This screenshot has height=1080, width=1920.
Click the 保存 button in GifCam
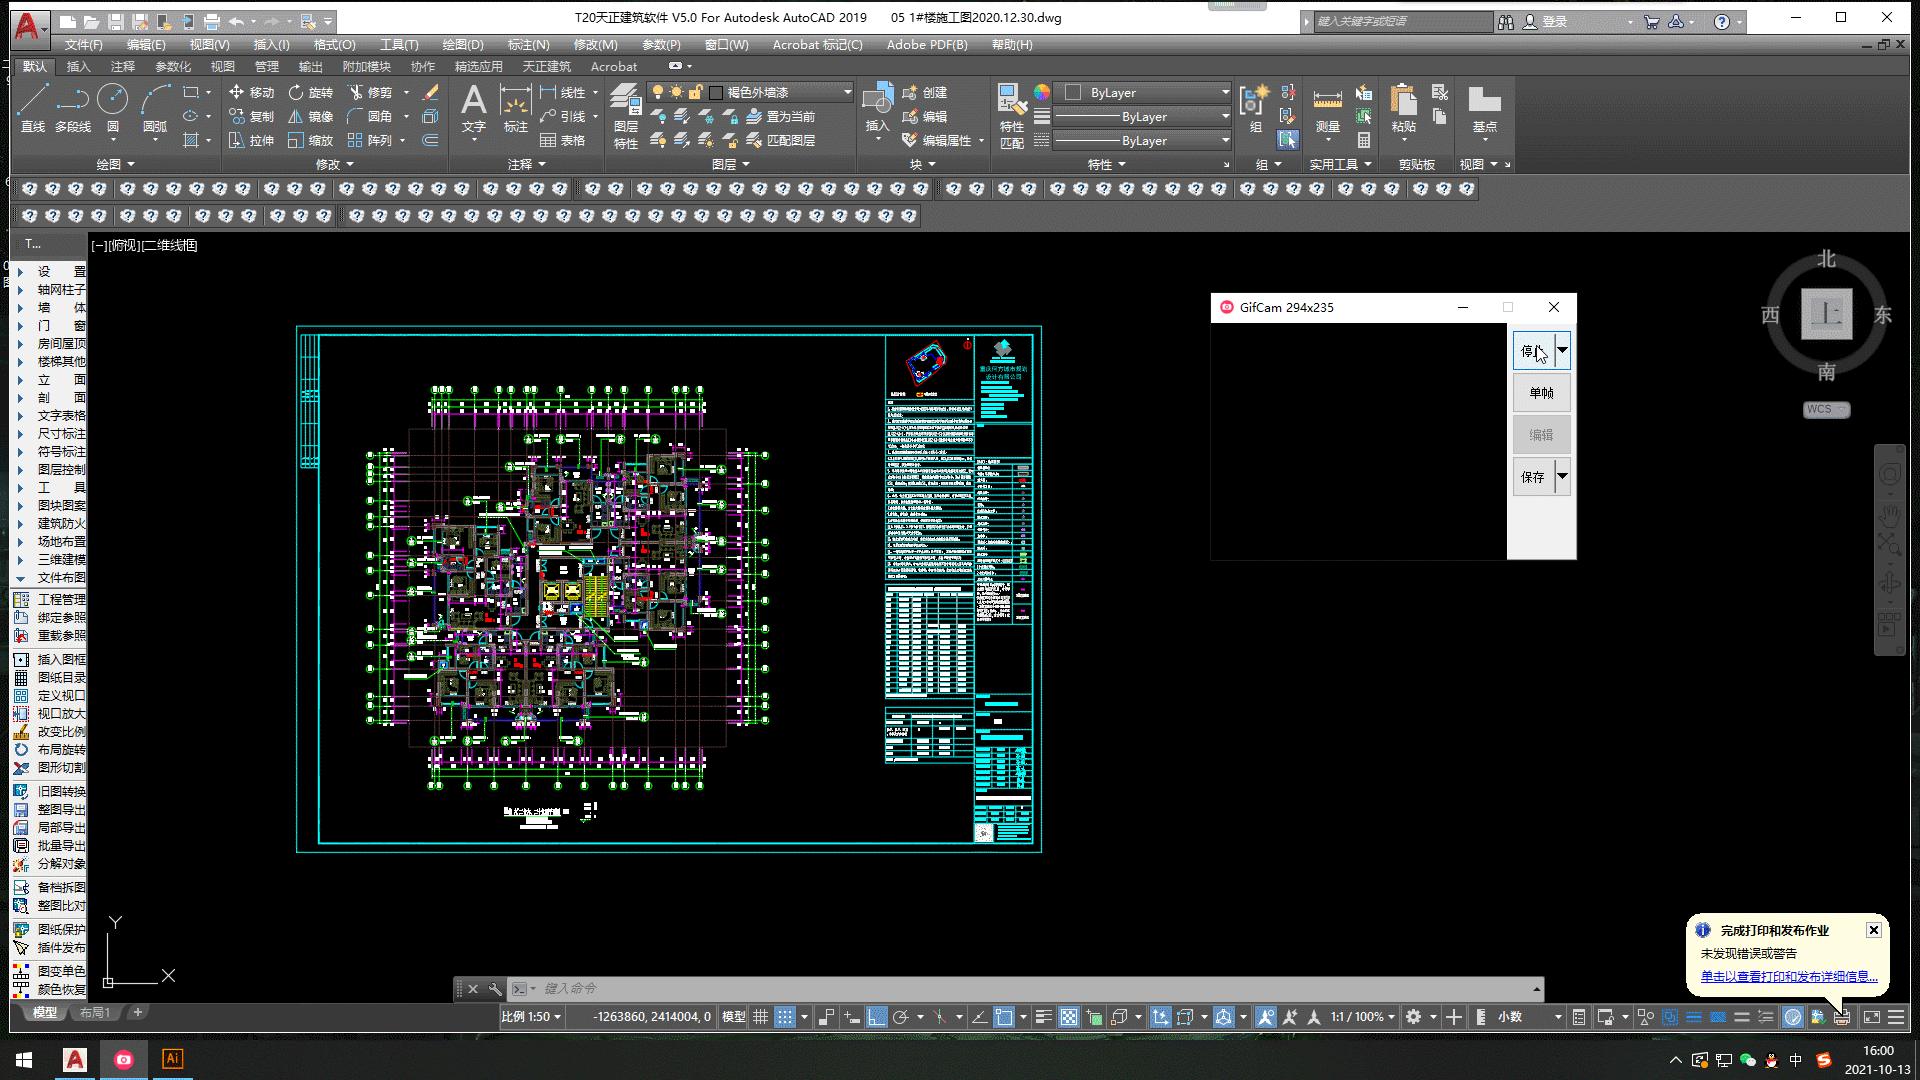pyautogui.click(x=1532, y=477)
